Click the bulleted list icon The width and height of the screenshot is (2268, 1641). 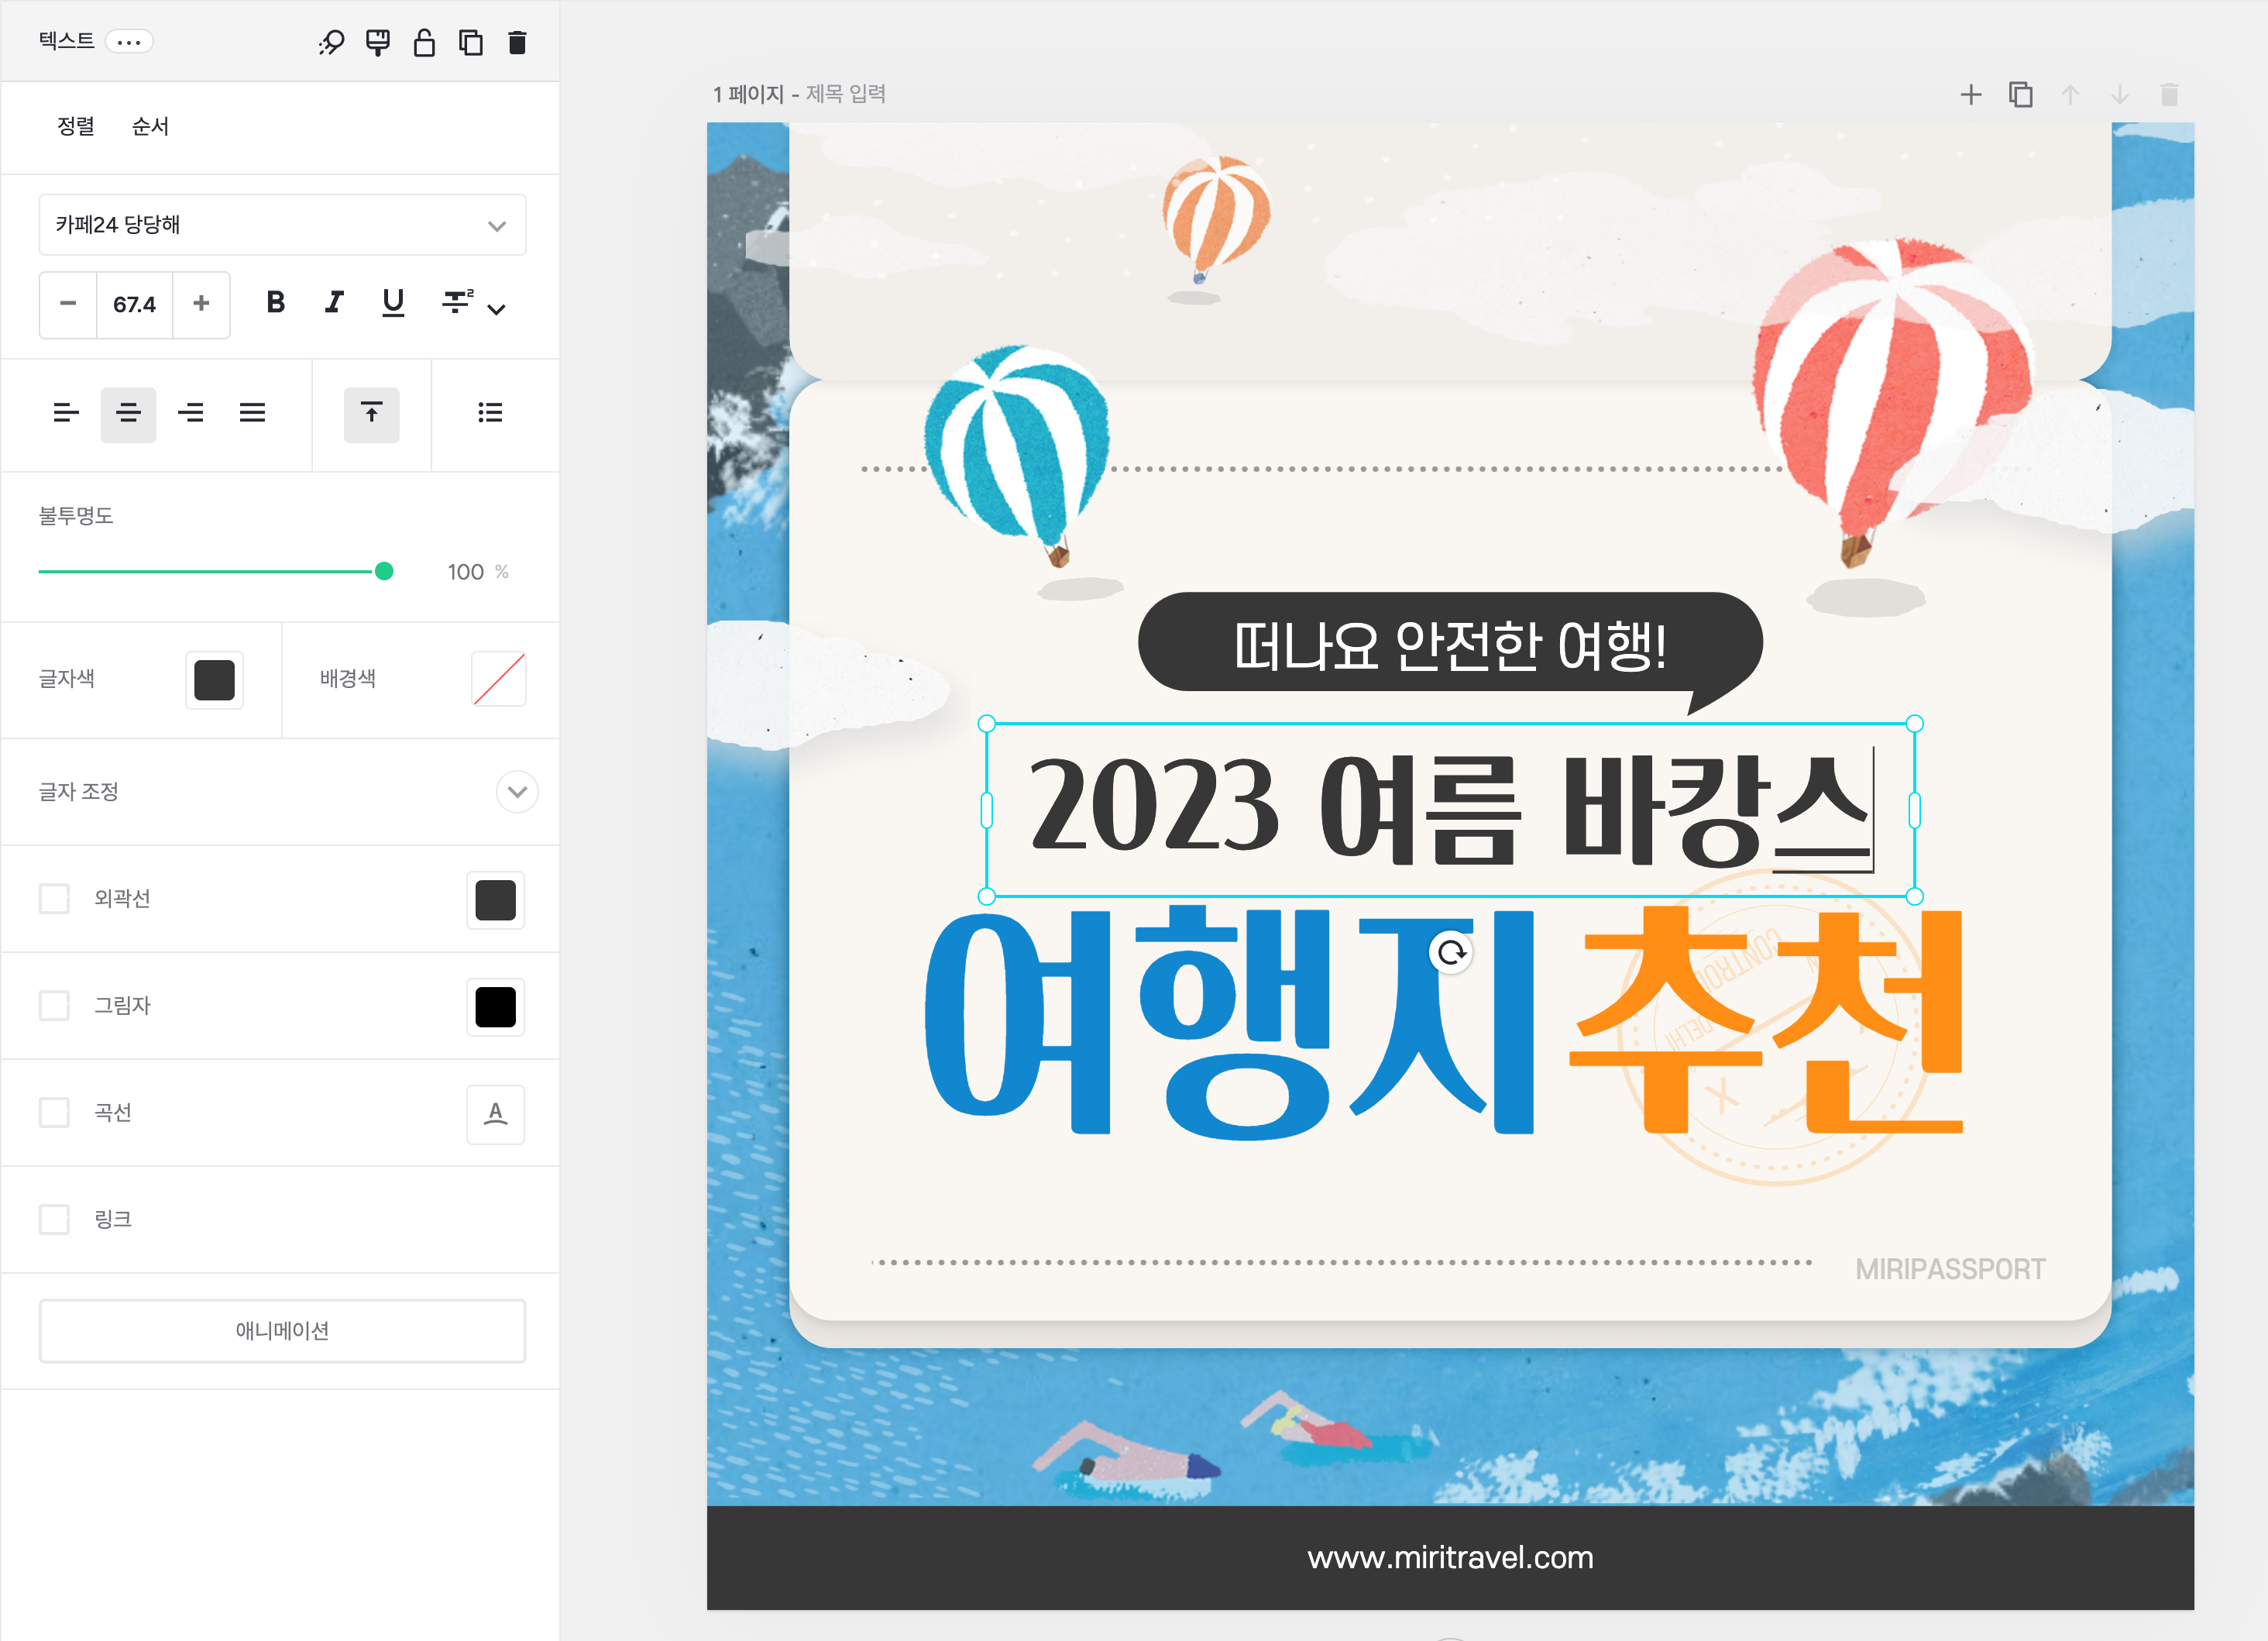click(x=490, y=413)
